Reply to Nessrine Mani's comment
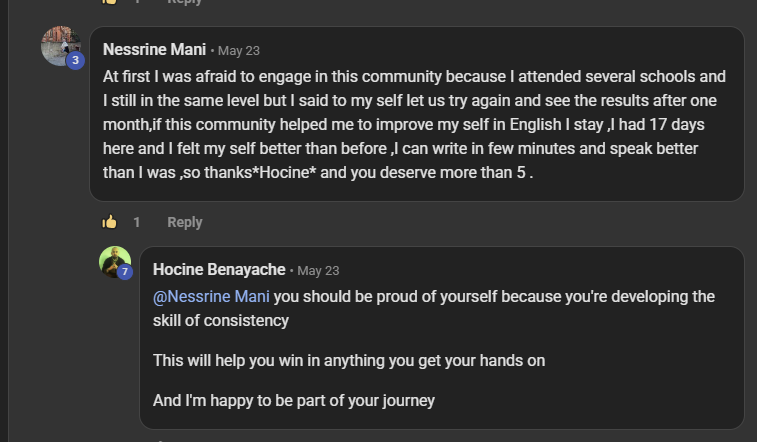757x442 pixels. point(184,222)
